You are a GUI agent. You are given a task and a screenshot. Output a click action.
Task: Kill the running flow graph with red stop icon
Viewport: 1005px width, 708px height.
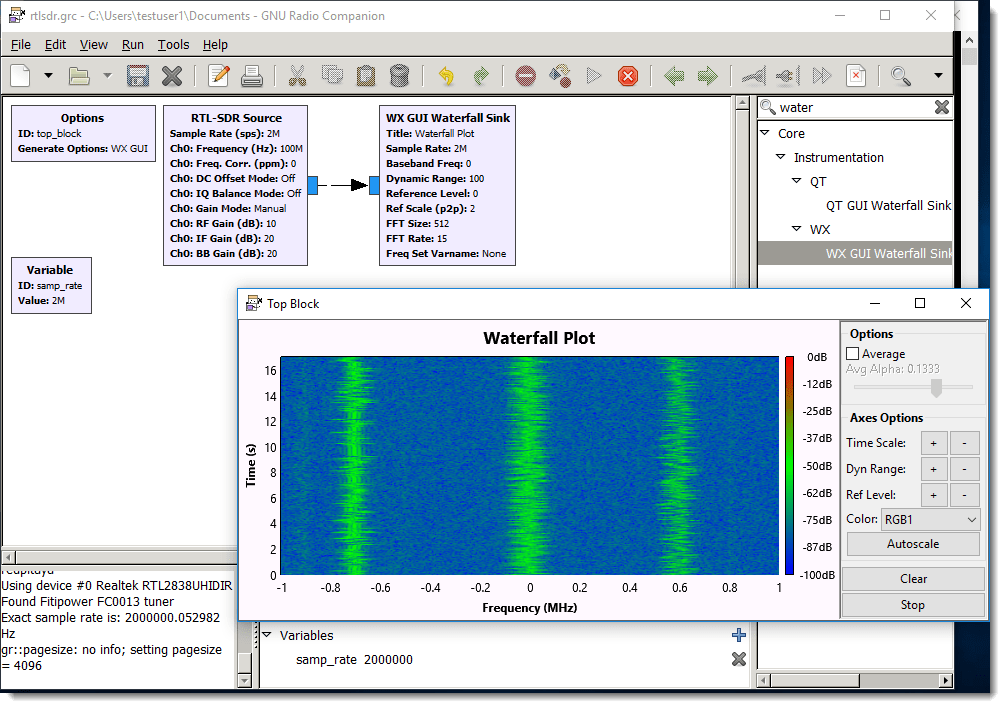pyautogui.click(x=627, y=76)
